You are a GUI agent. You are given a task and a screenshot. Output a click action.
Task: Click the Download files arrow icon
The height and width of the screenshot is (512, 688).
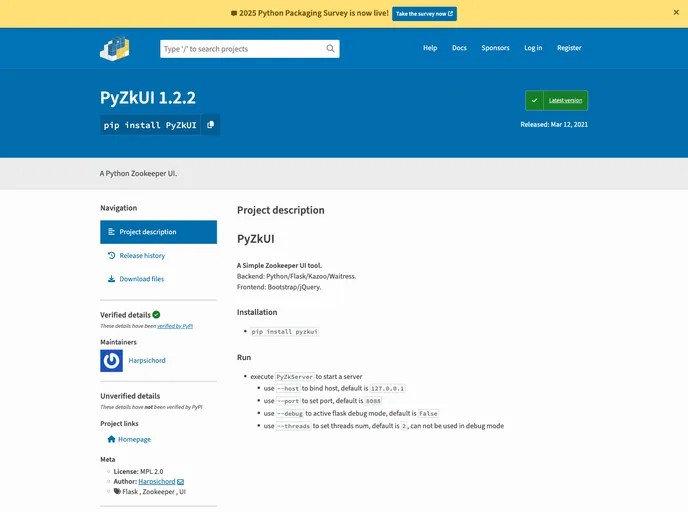(111, 279)
